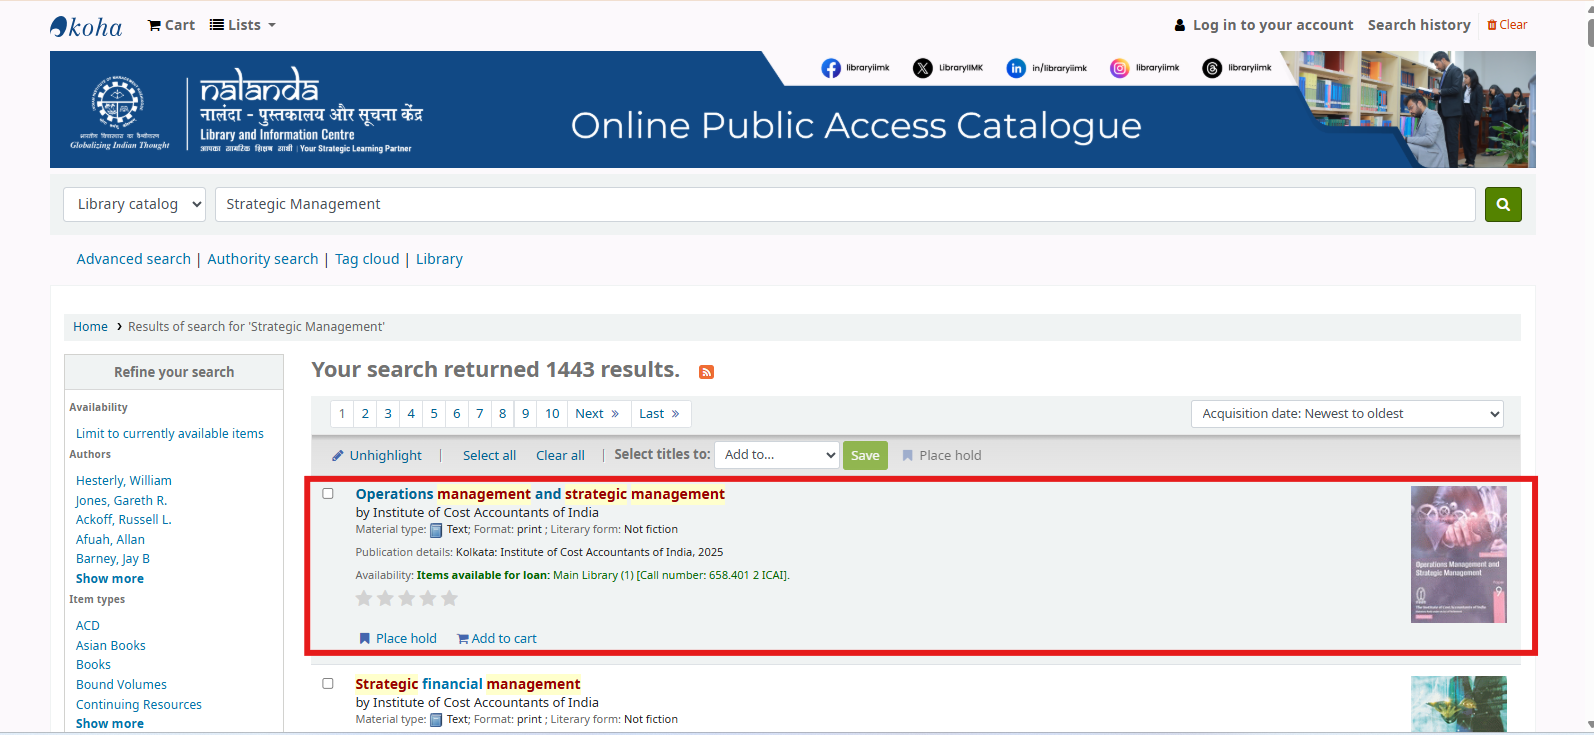This screenshot has width=1594, height=735.
Task: Open the Add to... list dropdown
Action: coord(776,455)
